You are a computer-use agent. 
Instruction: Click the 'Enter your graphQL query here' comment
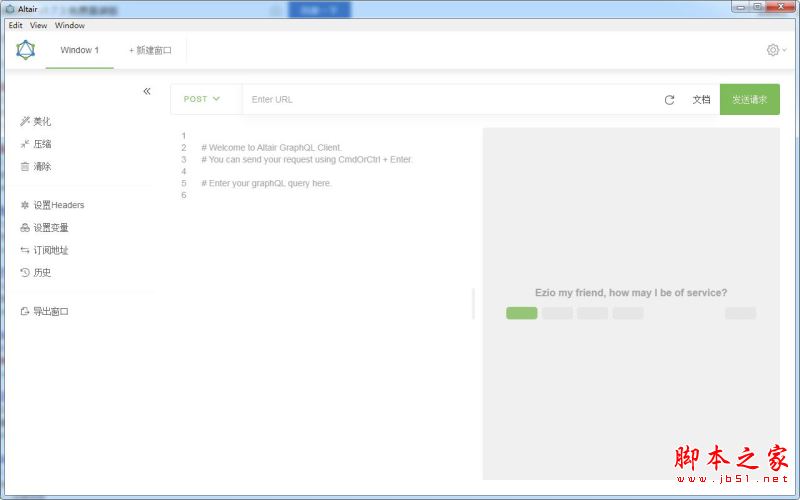pyautogui.click(x=266, y=183)
